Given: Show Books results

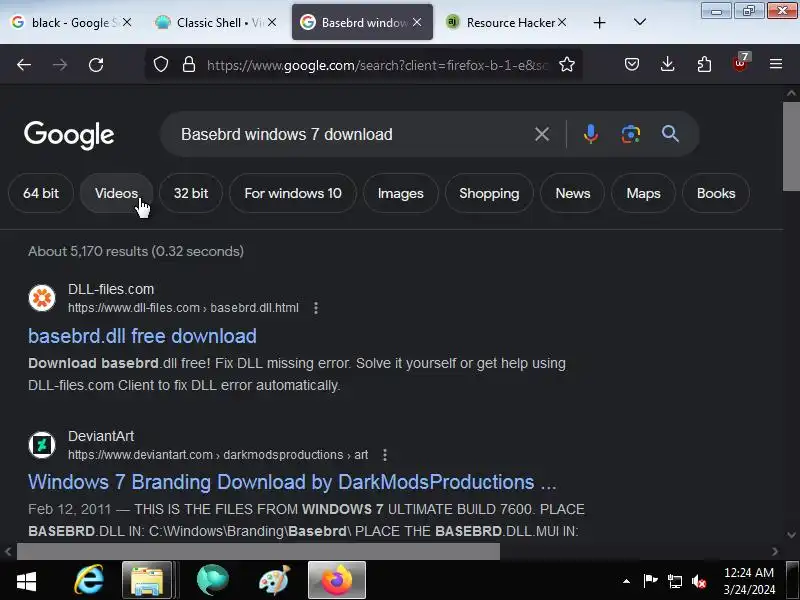Looking at the screenshot, I should point(716,193).
